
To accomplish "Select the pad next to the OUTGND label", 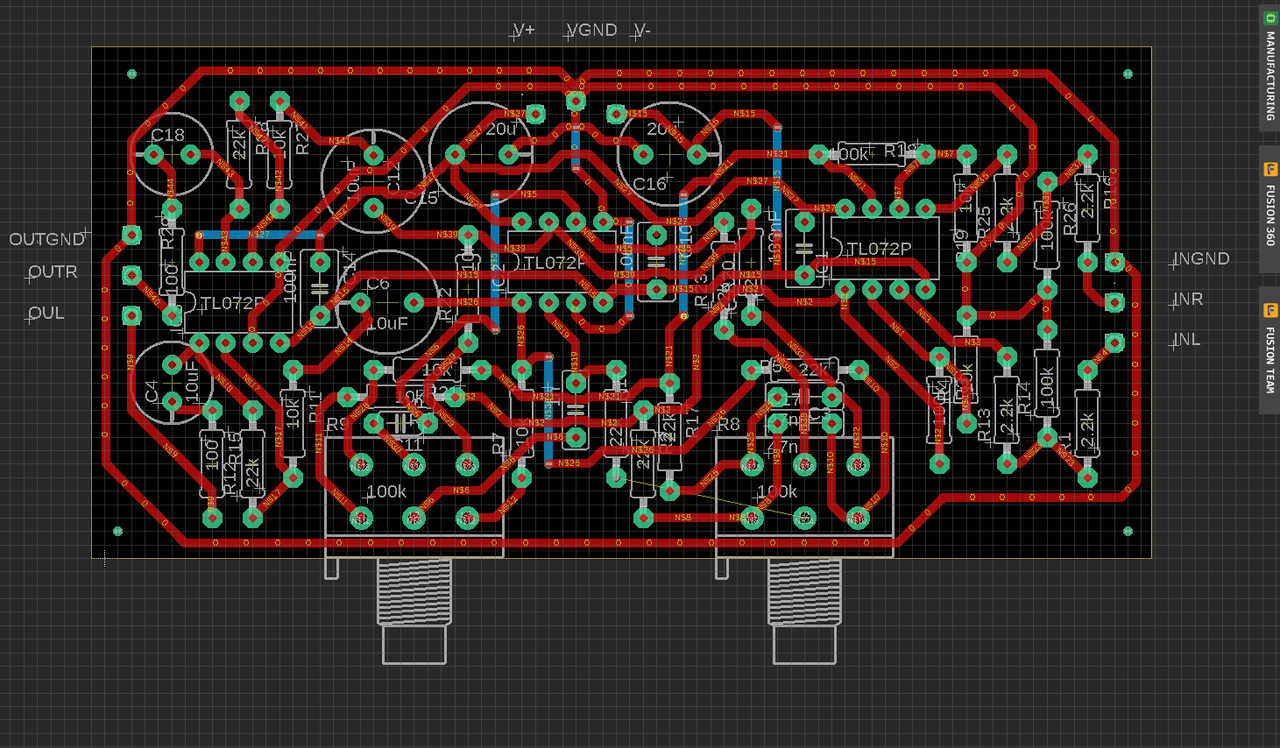I will [x=131, y=235].
